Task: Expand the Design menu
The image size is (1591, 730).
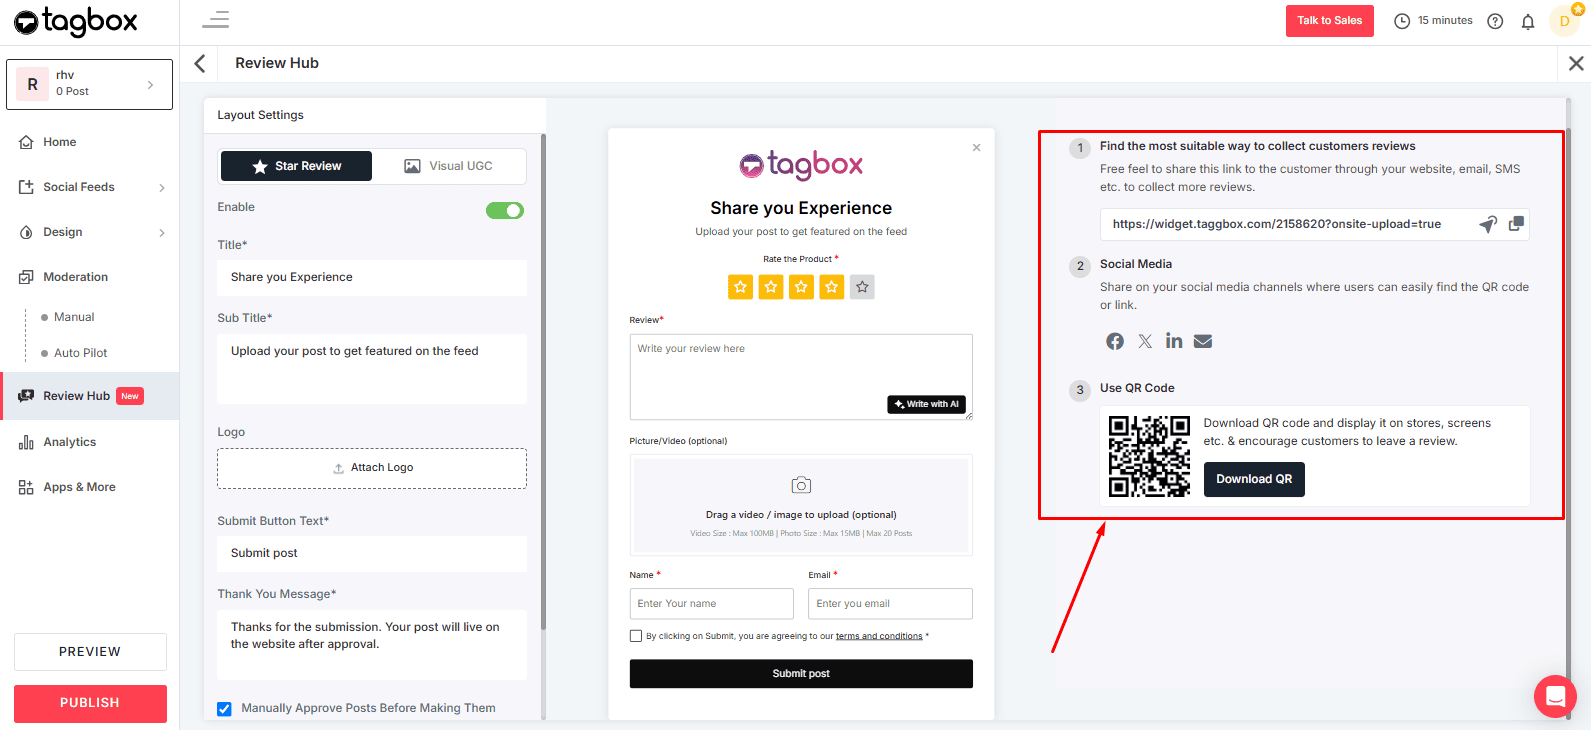Action: tap(90, 232)
